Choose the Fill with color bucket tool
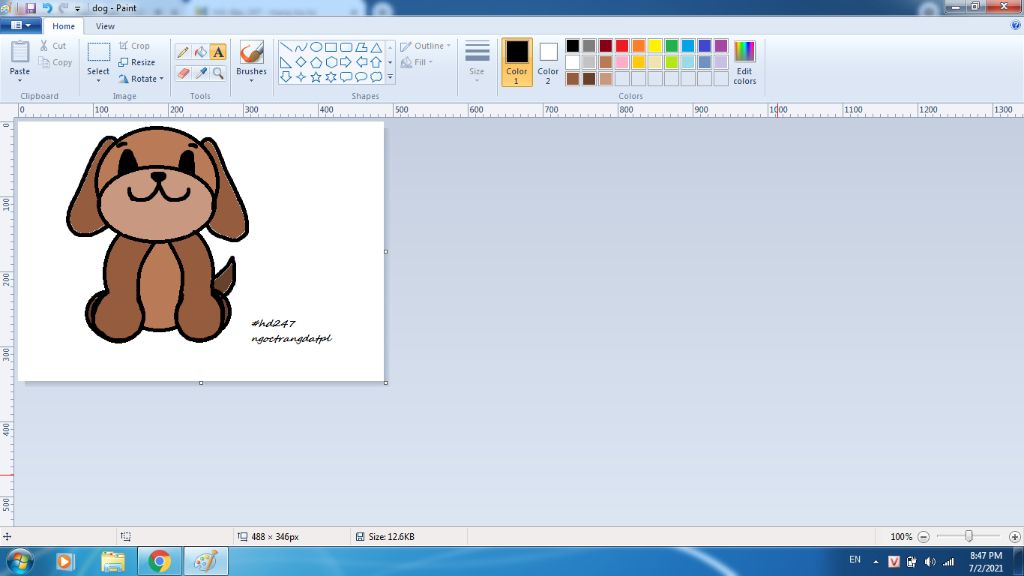The height and width of the screenshot is (576, 1024). pos(200,52)
